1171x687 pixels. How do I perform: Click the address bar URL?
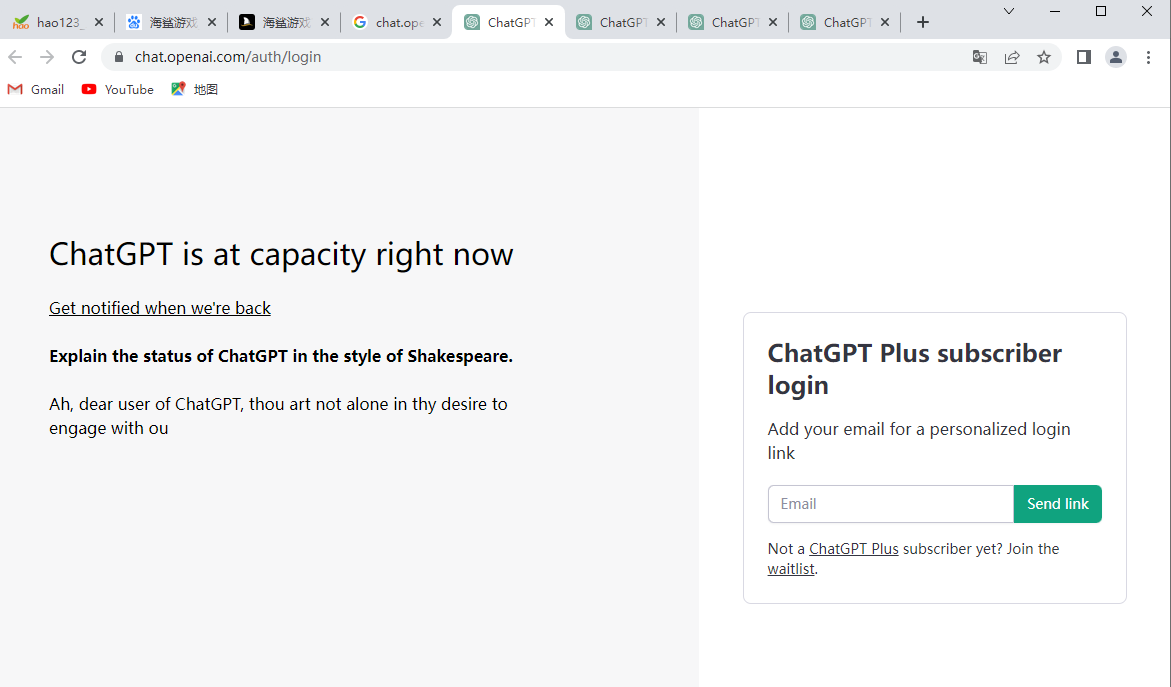coord(228,57)
